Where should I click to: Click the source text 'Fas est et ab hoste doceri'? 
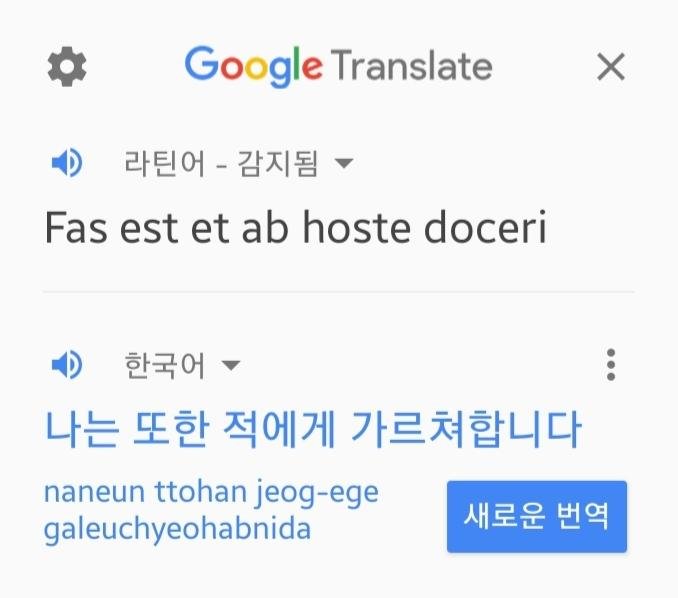296,227
